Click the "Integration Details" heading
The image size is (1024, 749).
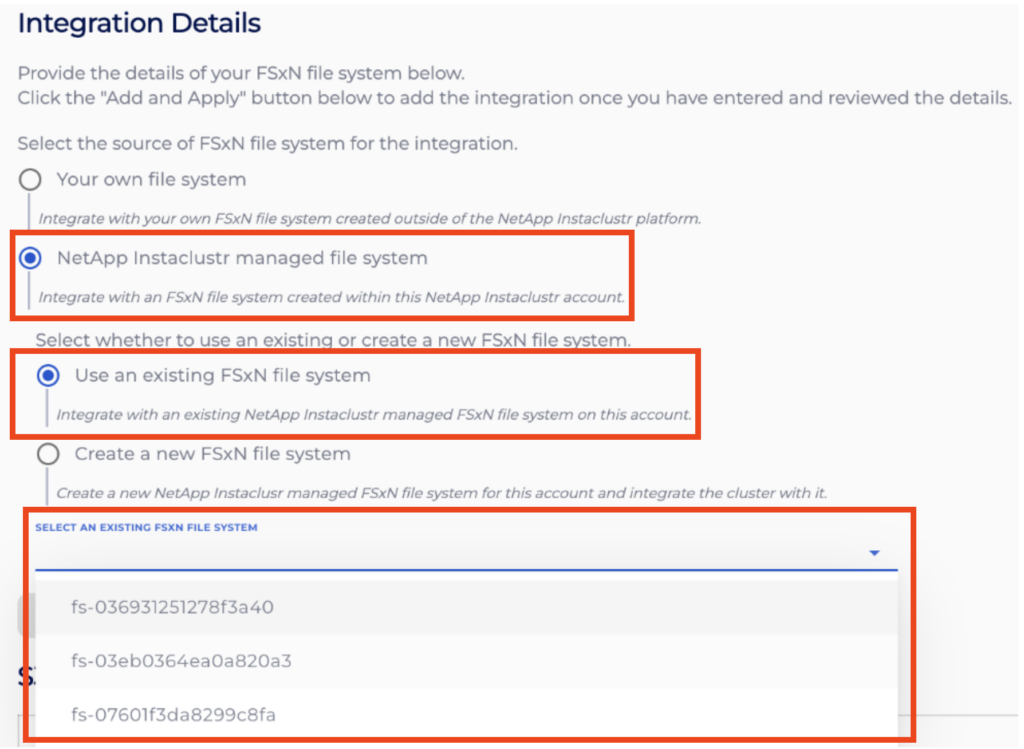click(139, 24)
